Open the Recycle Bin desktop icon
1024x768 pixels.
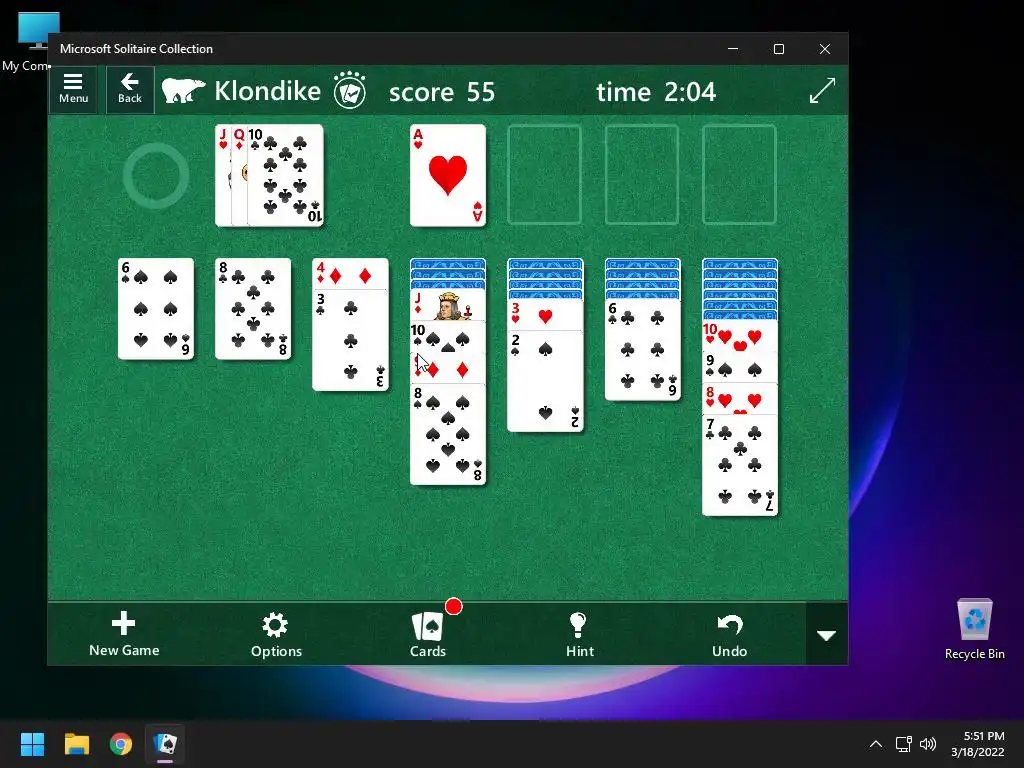click(974, 629)
